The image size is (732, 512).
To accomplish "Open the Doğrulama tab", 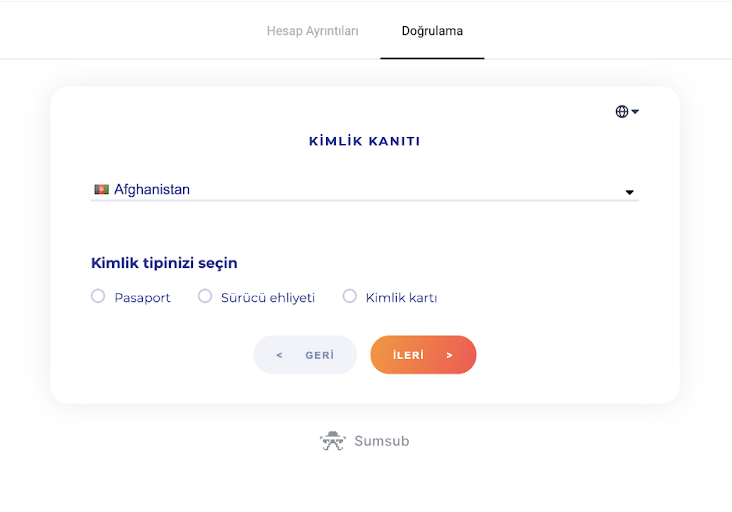I will point(432,31).
